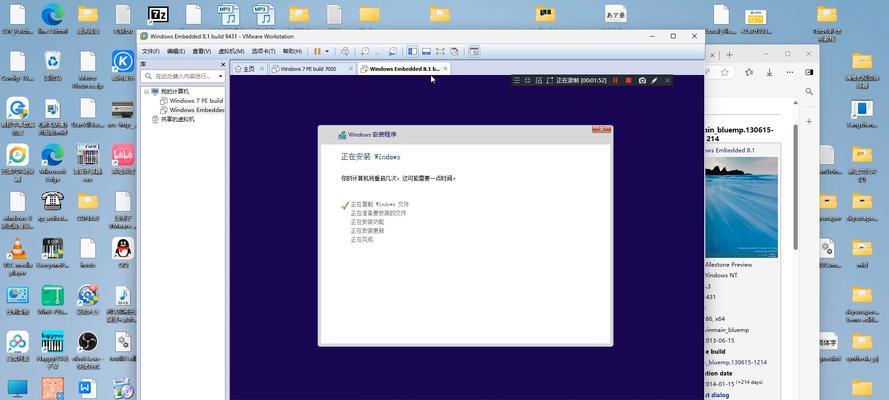Add page to favorites in Edge
The height and width of the screenshot is (400, 889).
click(x=725, y=73)
